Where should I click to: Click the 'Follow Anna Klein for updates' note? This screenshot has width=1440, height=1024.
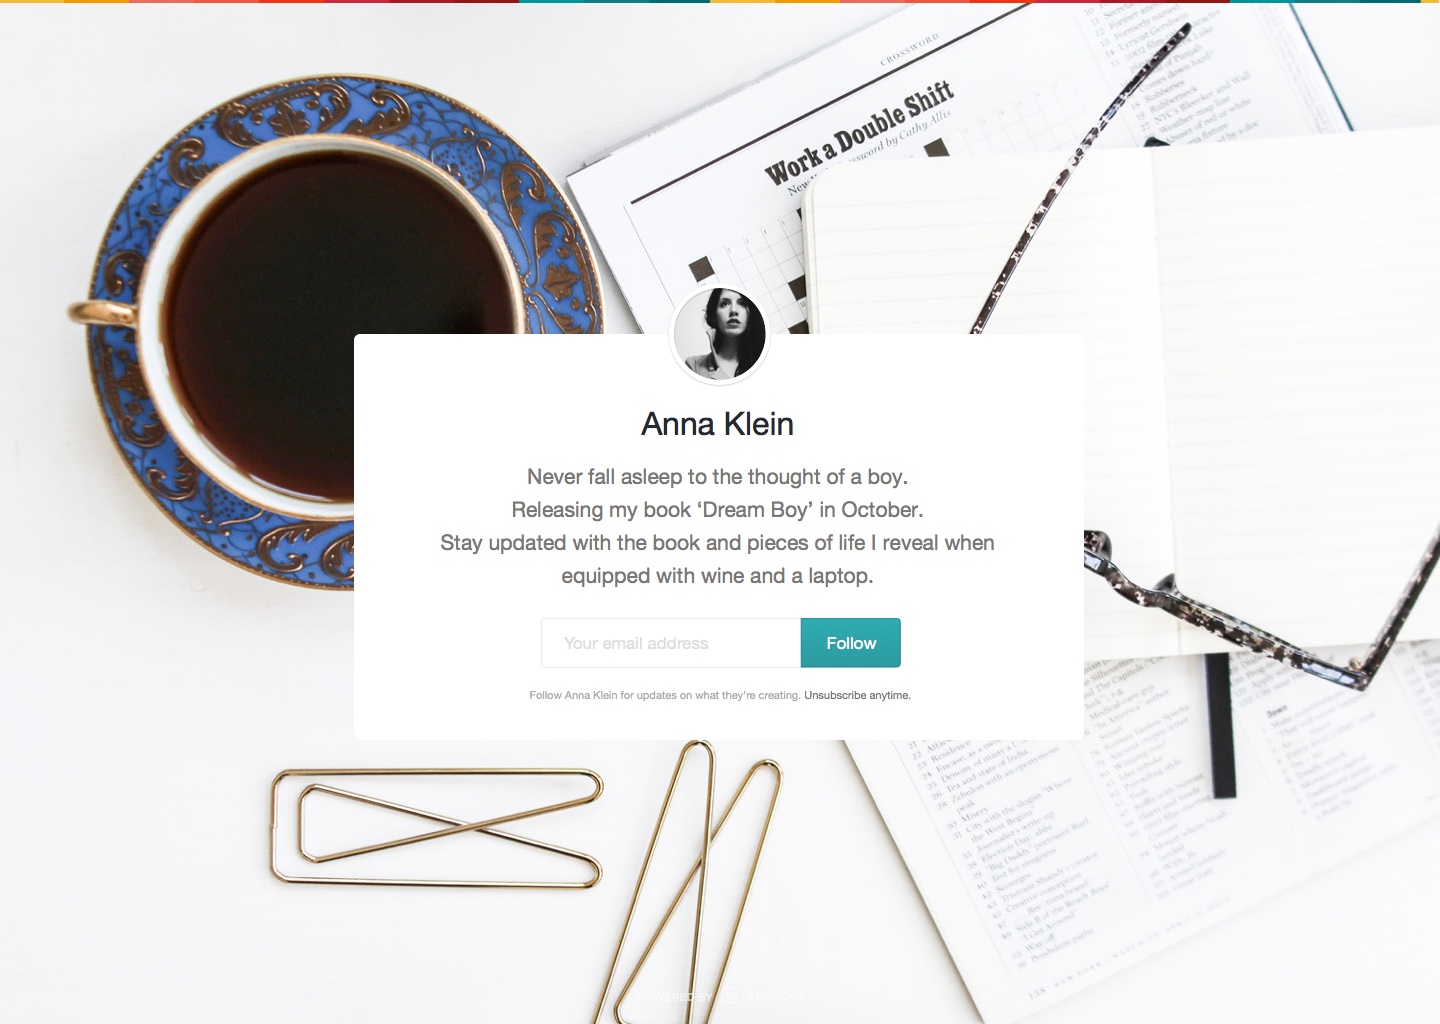click(x=665, y=695)
